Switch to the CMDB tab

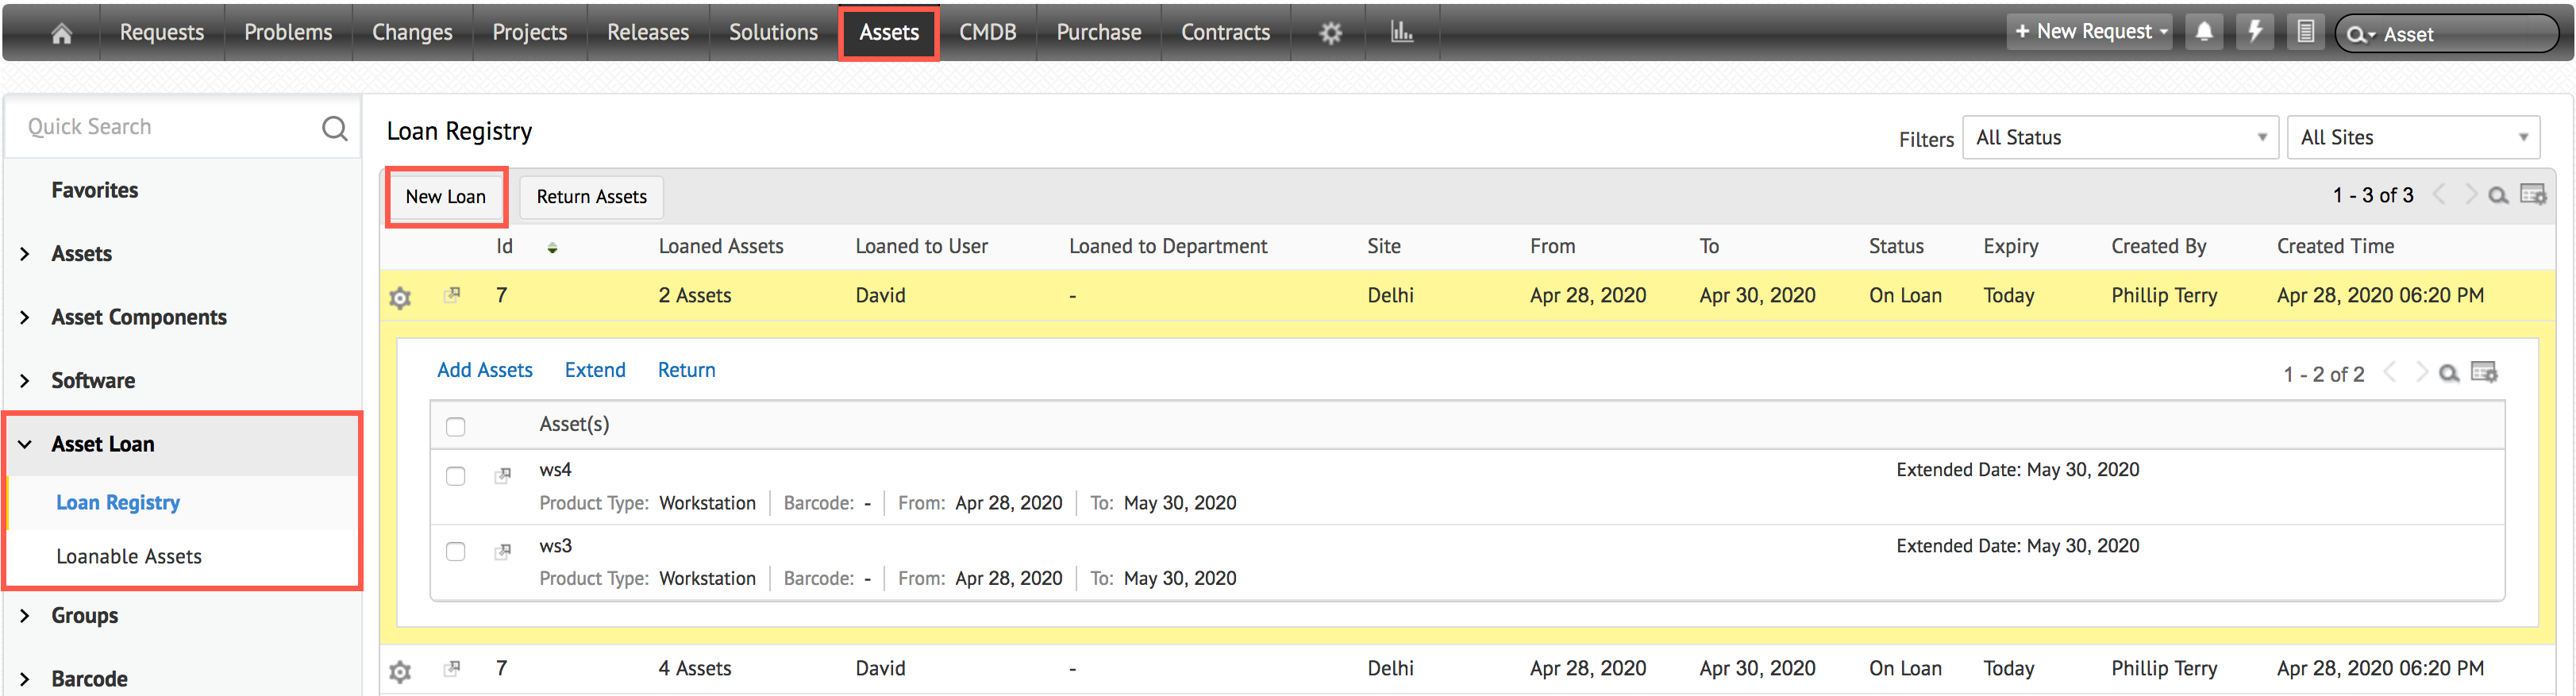click(987, 33)
